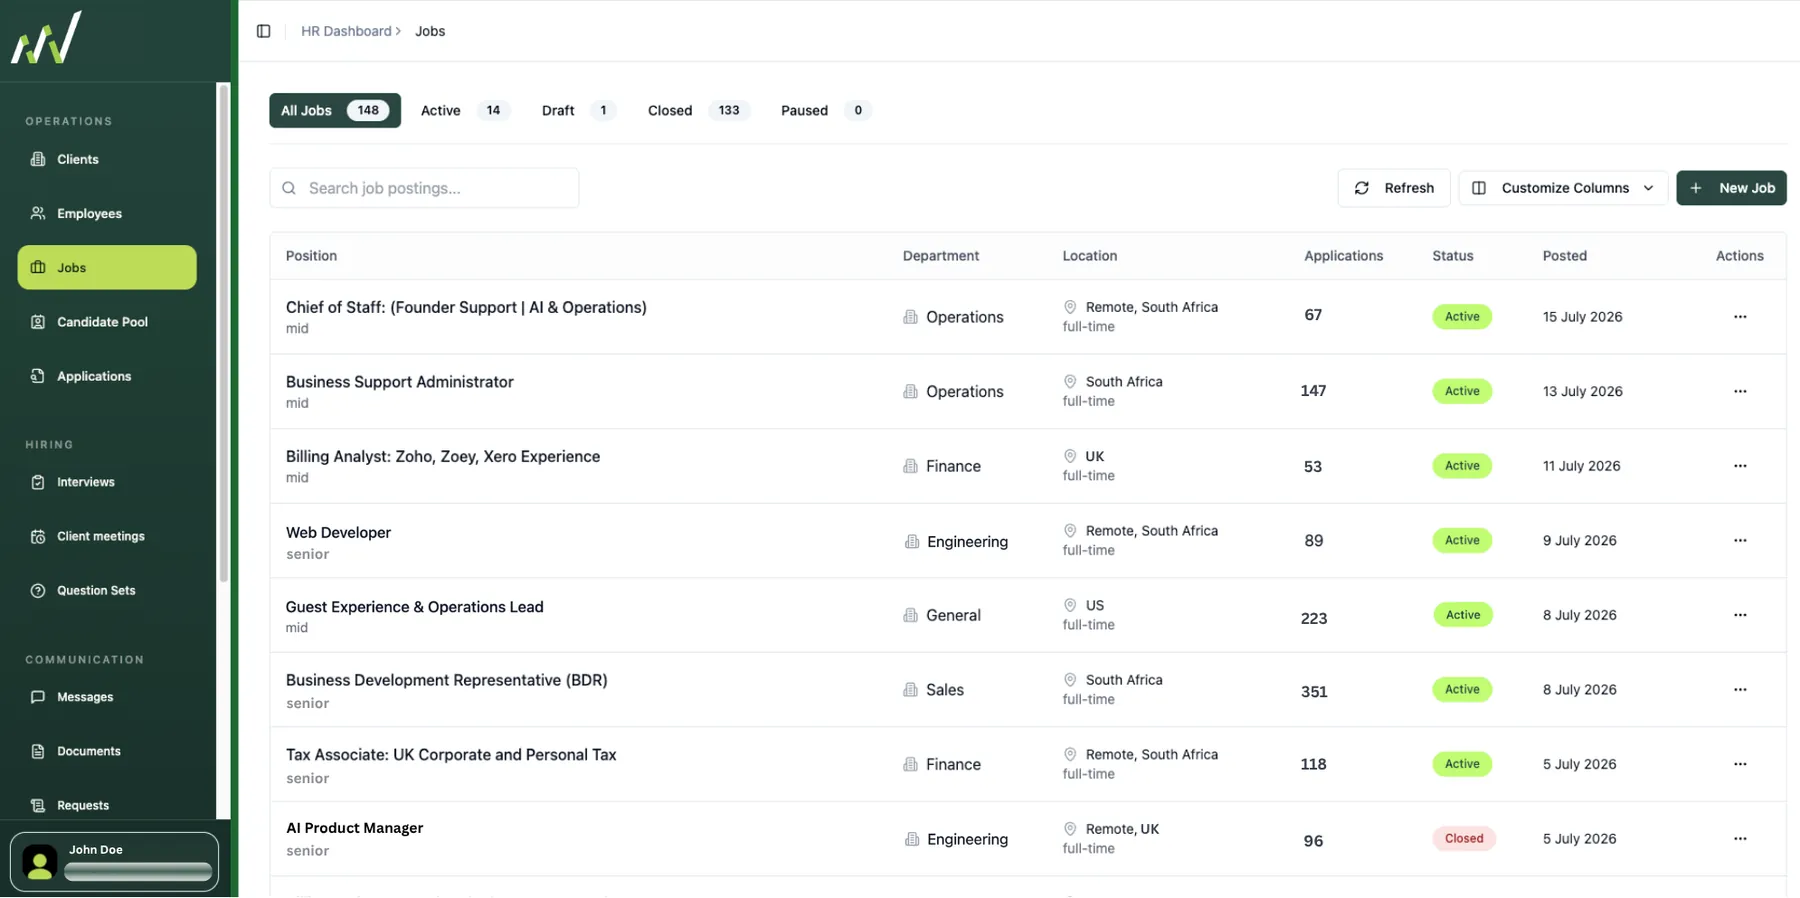Open actions menu for Chief of Staff row
Image resolution: width=1800 pixels, height=898 pixels.
(x=1740, y=317)
